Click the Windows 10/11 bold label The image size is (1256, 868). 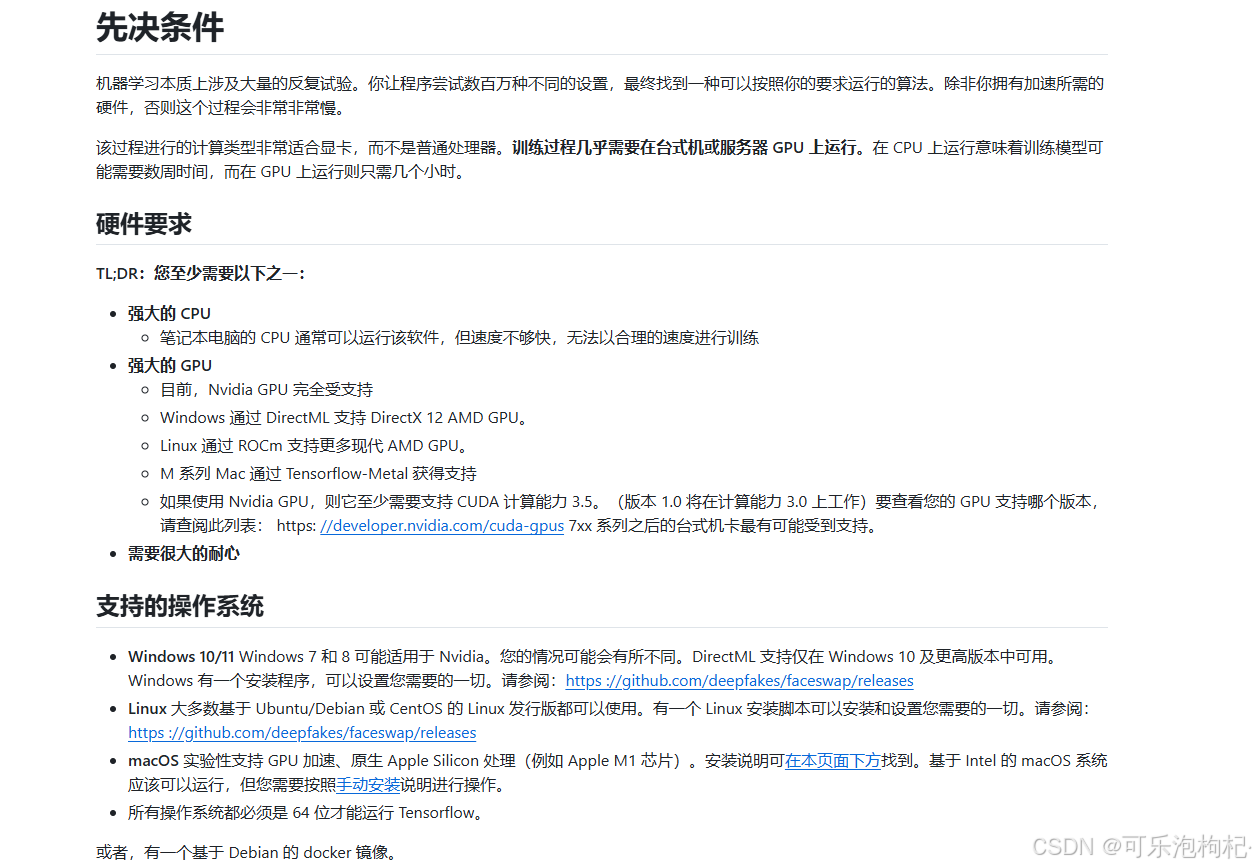tap(181, 657)
